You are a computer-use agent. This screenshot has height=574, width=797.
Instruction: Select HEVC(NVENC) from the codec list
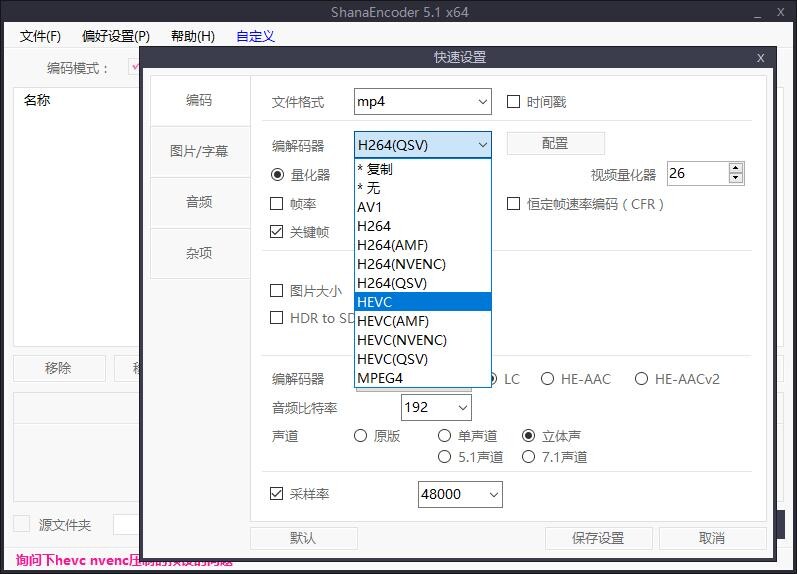coord(401,340)
